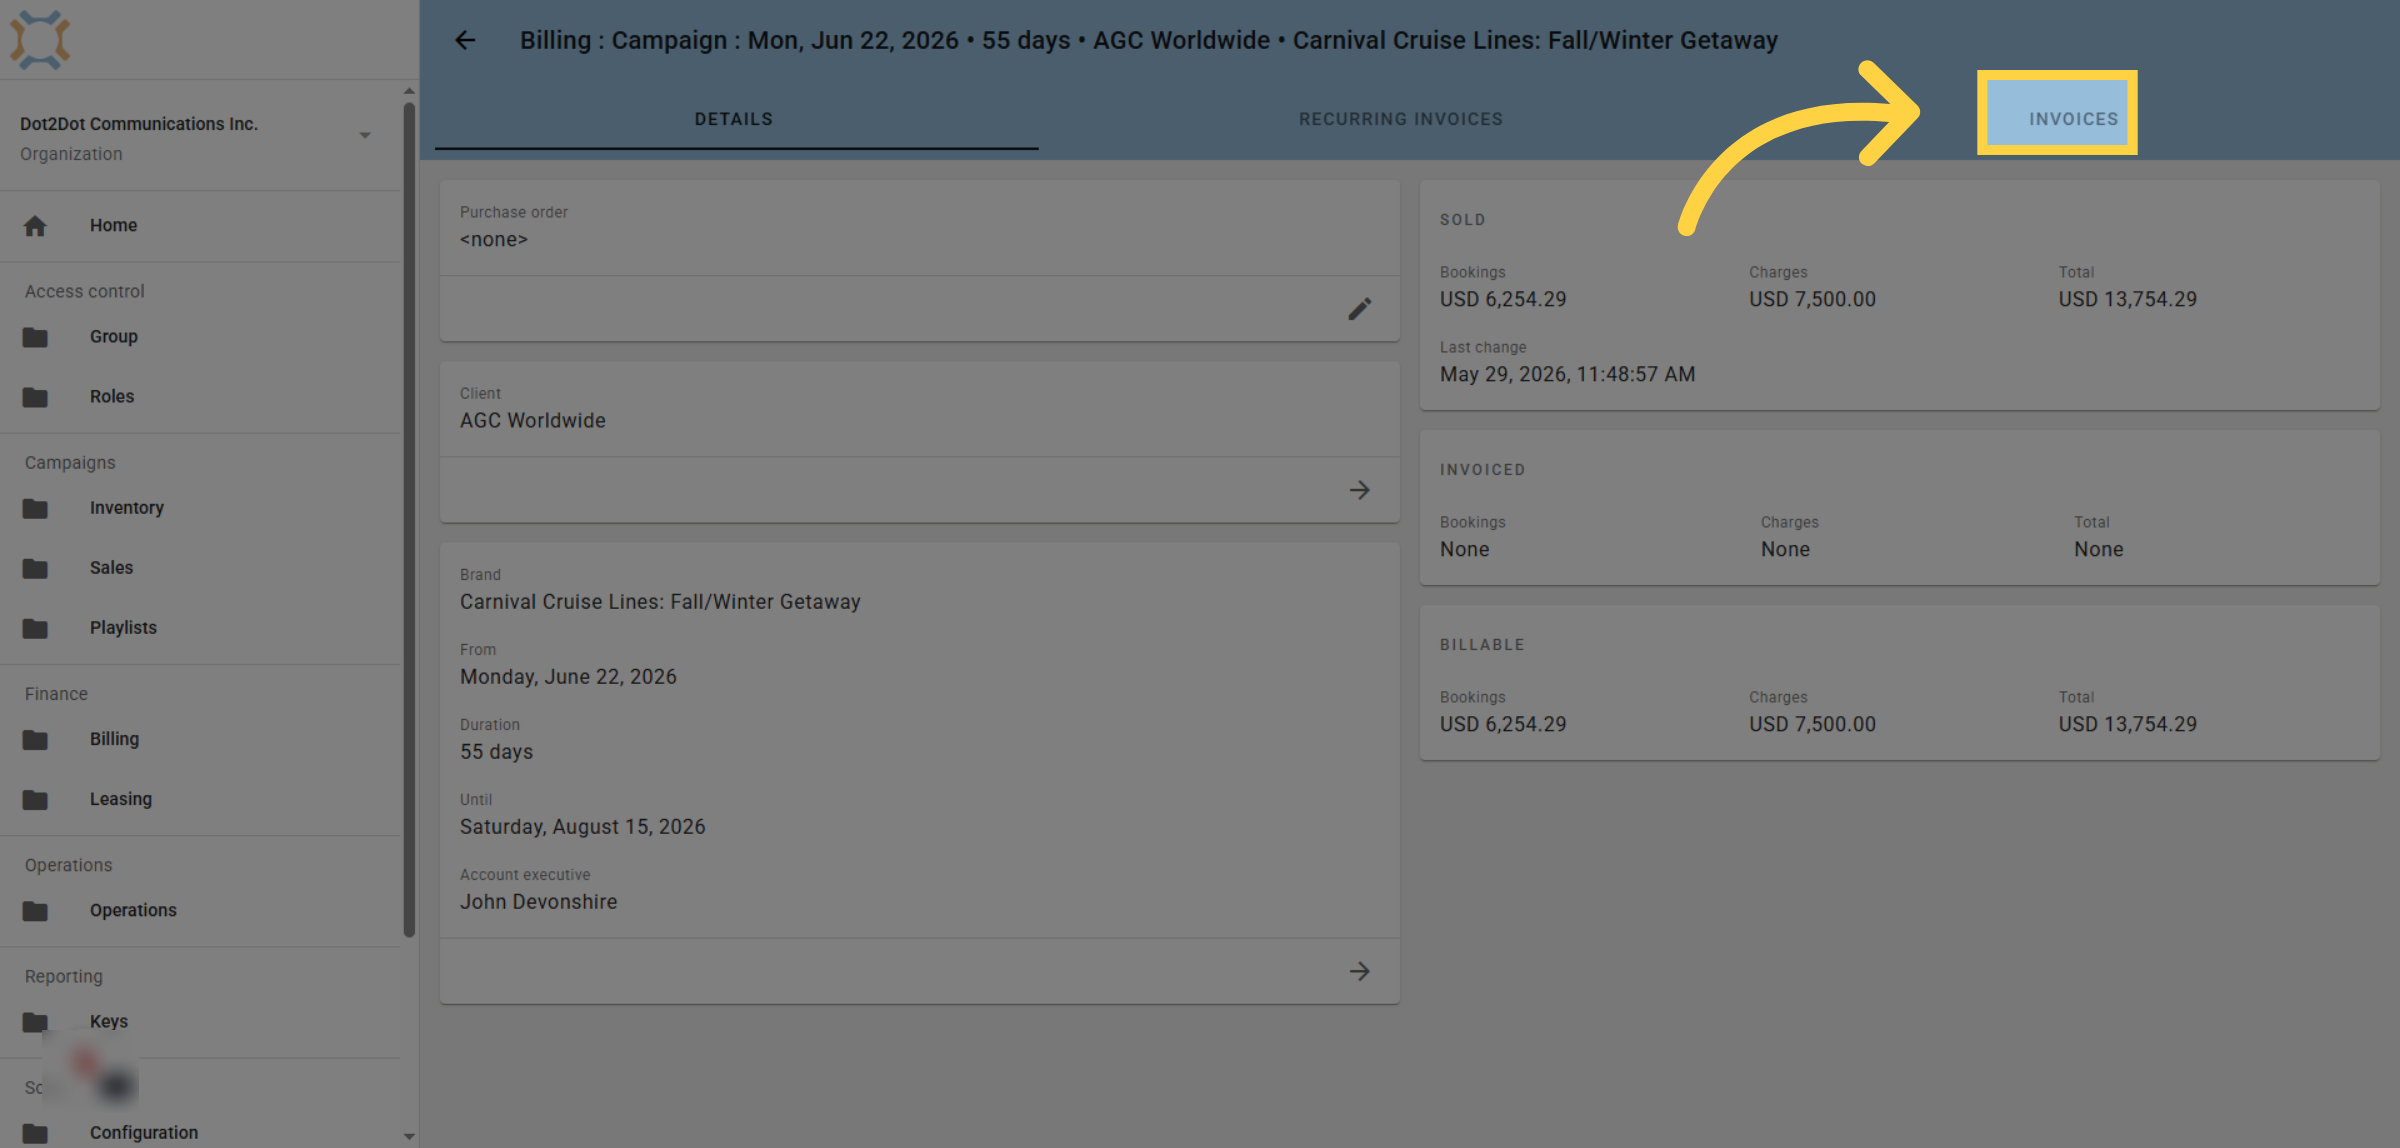Click the Until date Saturday, August 15, 2026
This screenshot has height=1148, width=2400.
pyautogui.click(x=583, y=827)
